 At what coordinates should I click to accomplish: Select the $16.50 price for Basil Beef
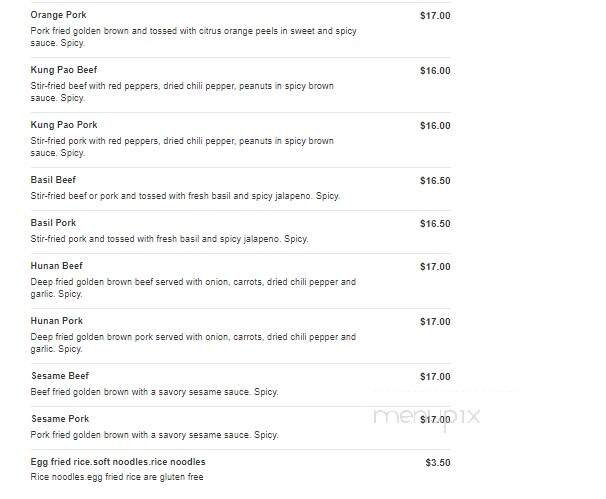[x=435, y=181]
